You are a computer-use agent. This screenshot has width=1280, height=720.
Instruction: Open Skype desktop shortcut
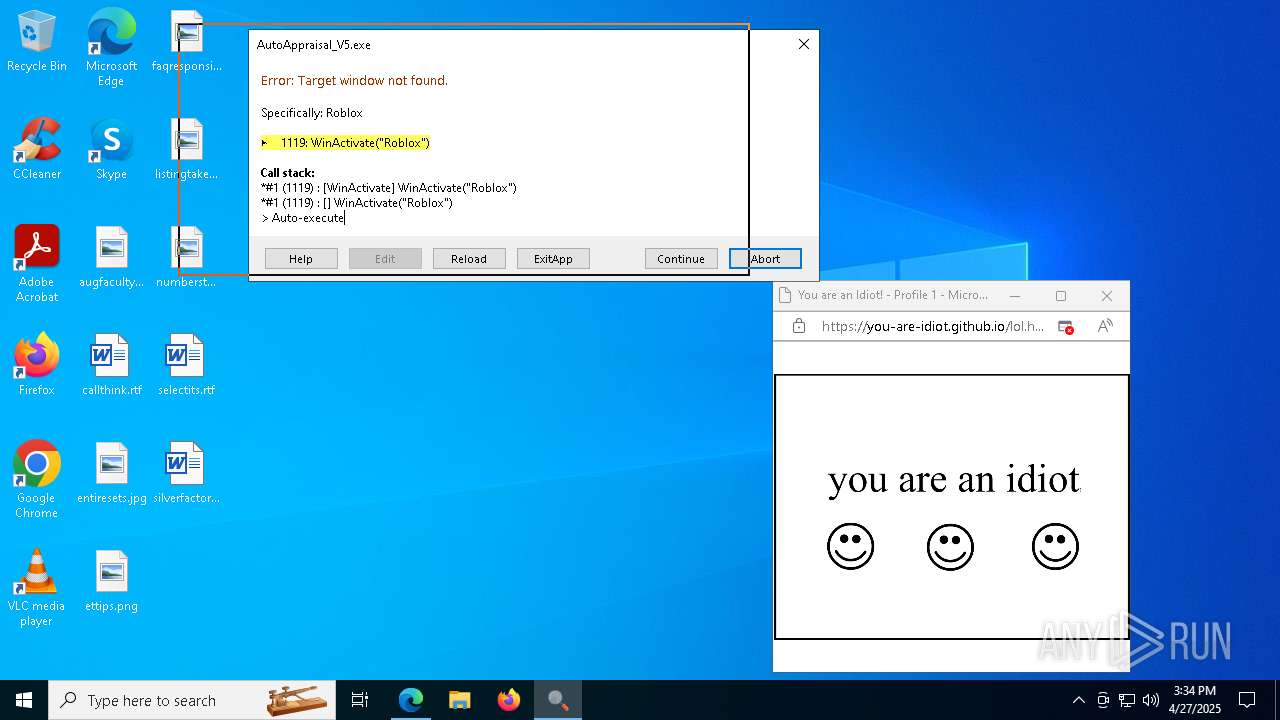(111, 150)
